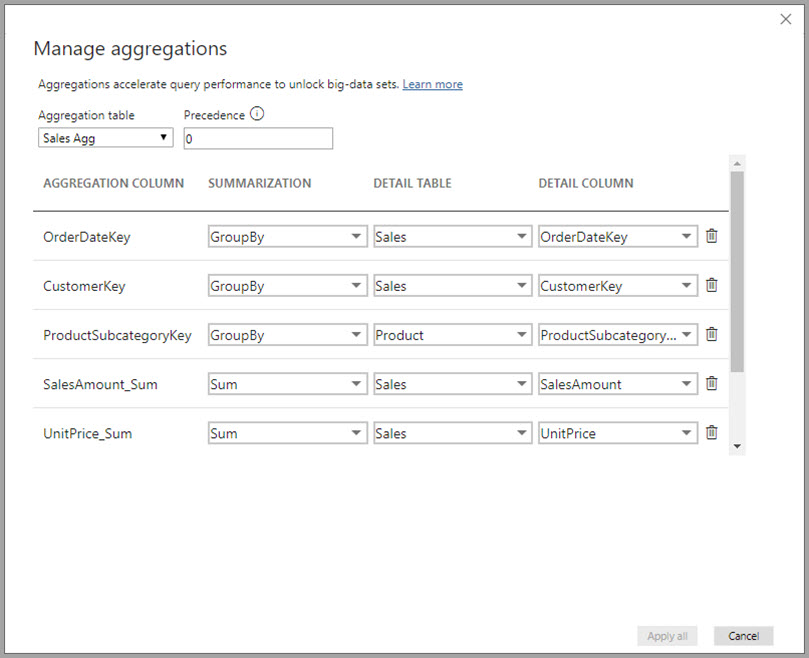Delete the OrderDateKey aggregation row
This screenshot has height=658, width=809.
pyautogui.click(x=711, y=236)
